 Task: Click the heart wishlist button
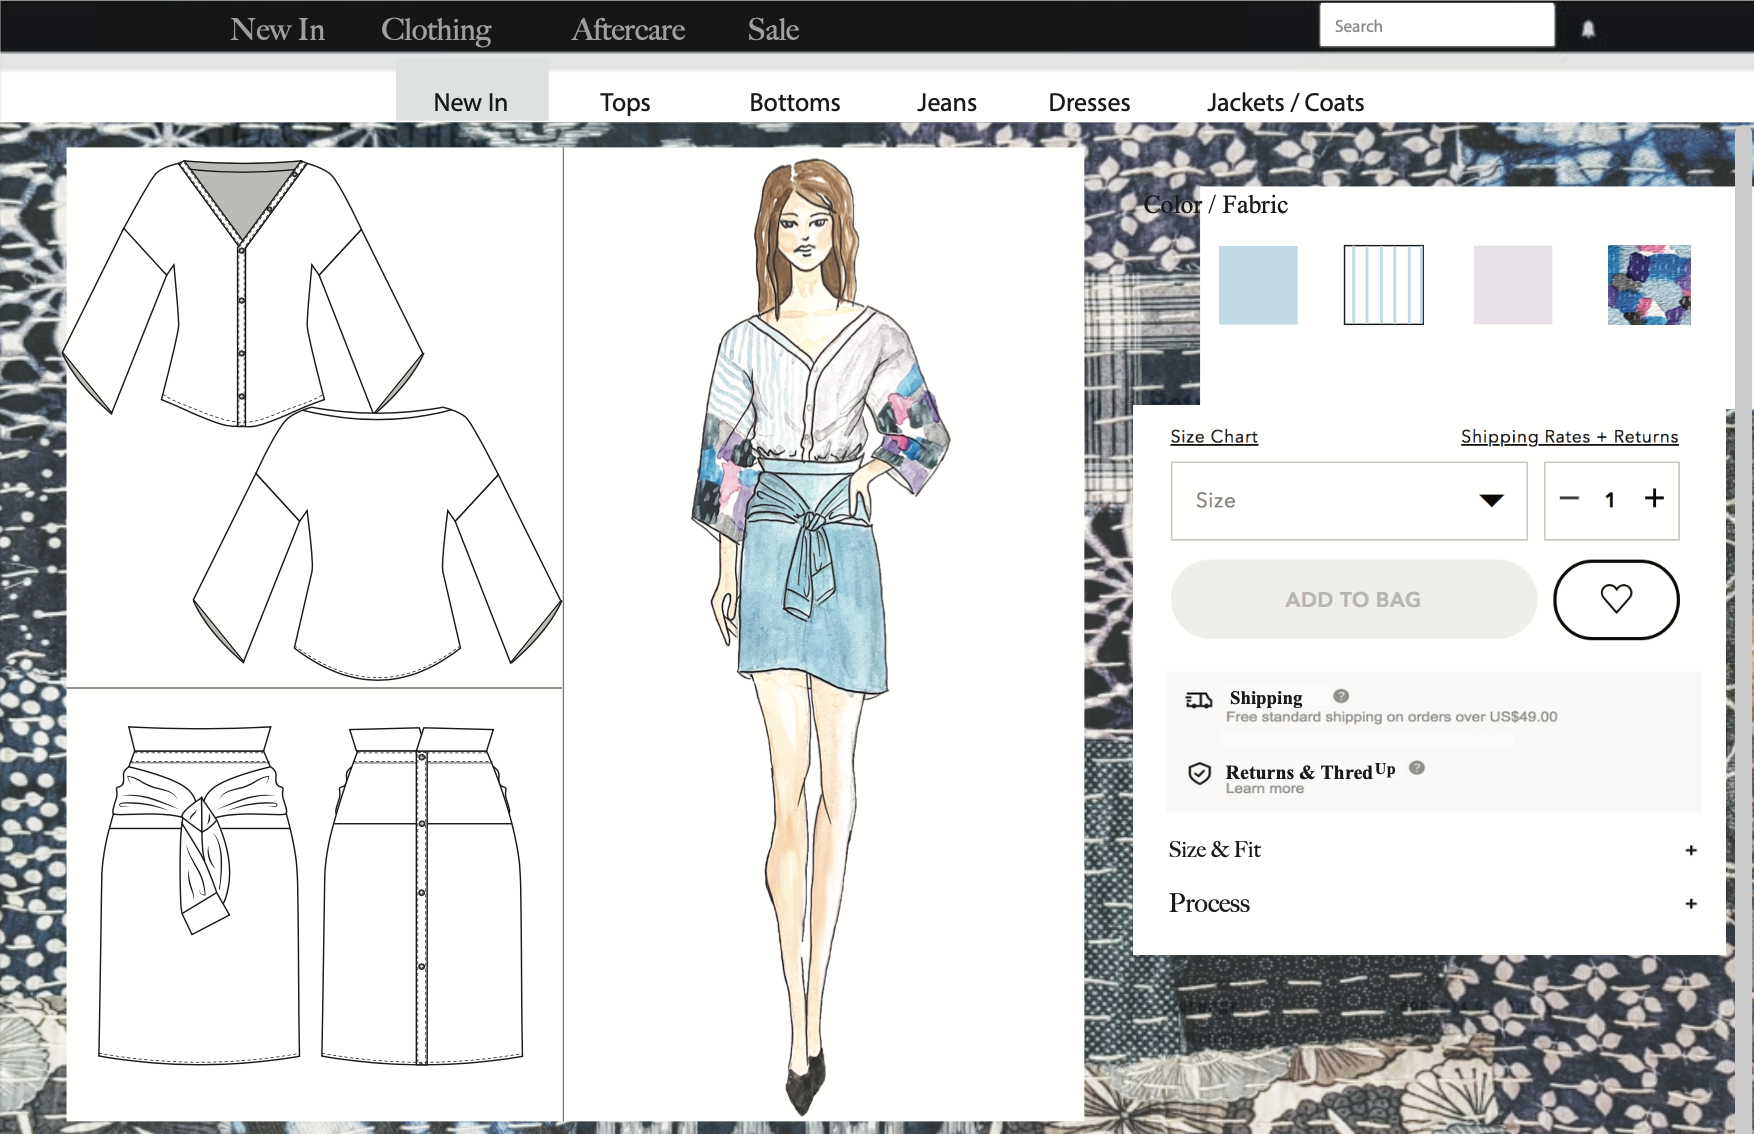1616,599
